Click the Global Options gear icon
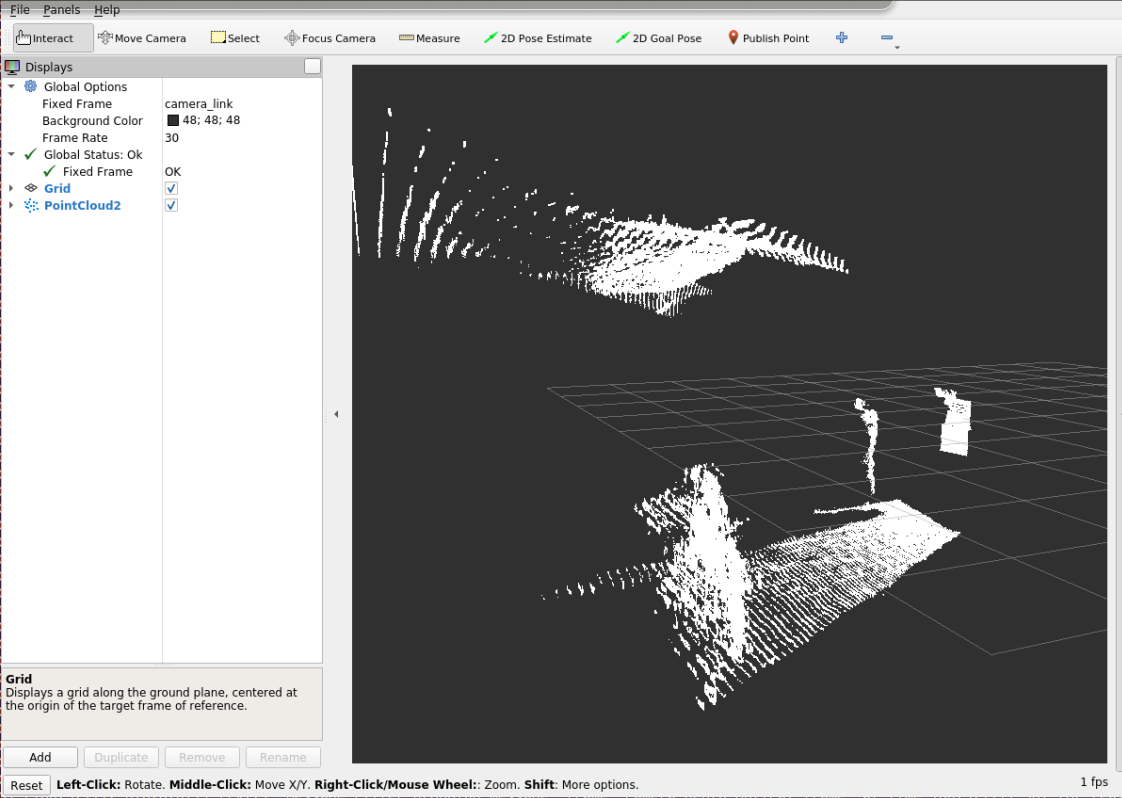This screenshot has width=1122, height=798. click(x=30, y=87)
